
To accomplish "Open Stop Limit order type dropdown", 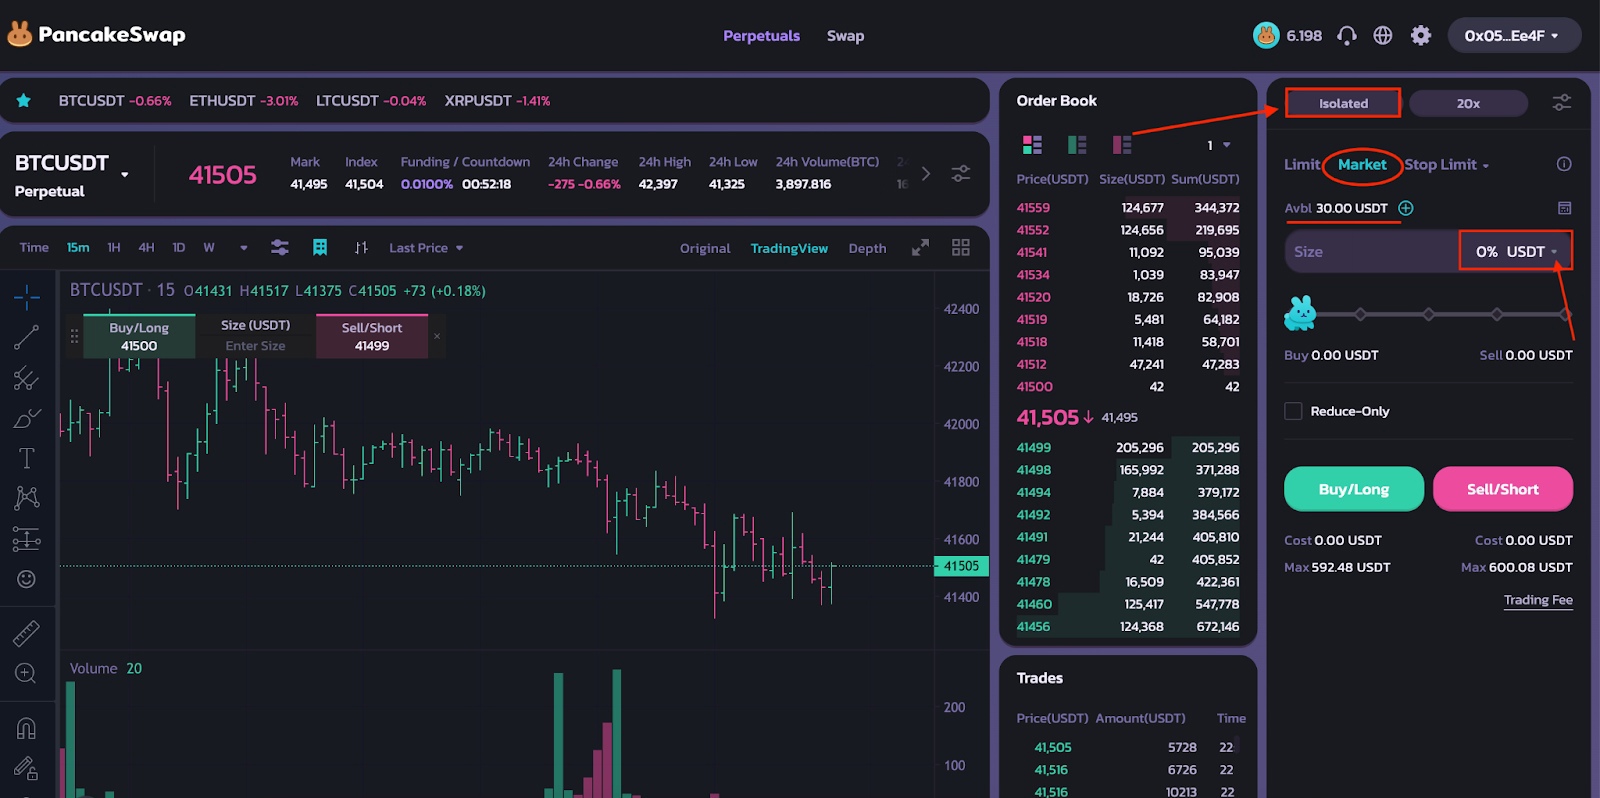I will (x=1446, y=165).
